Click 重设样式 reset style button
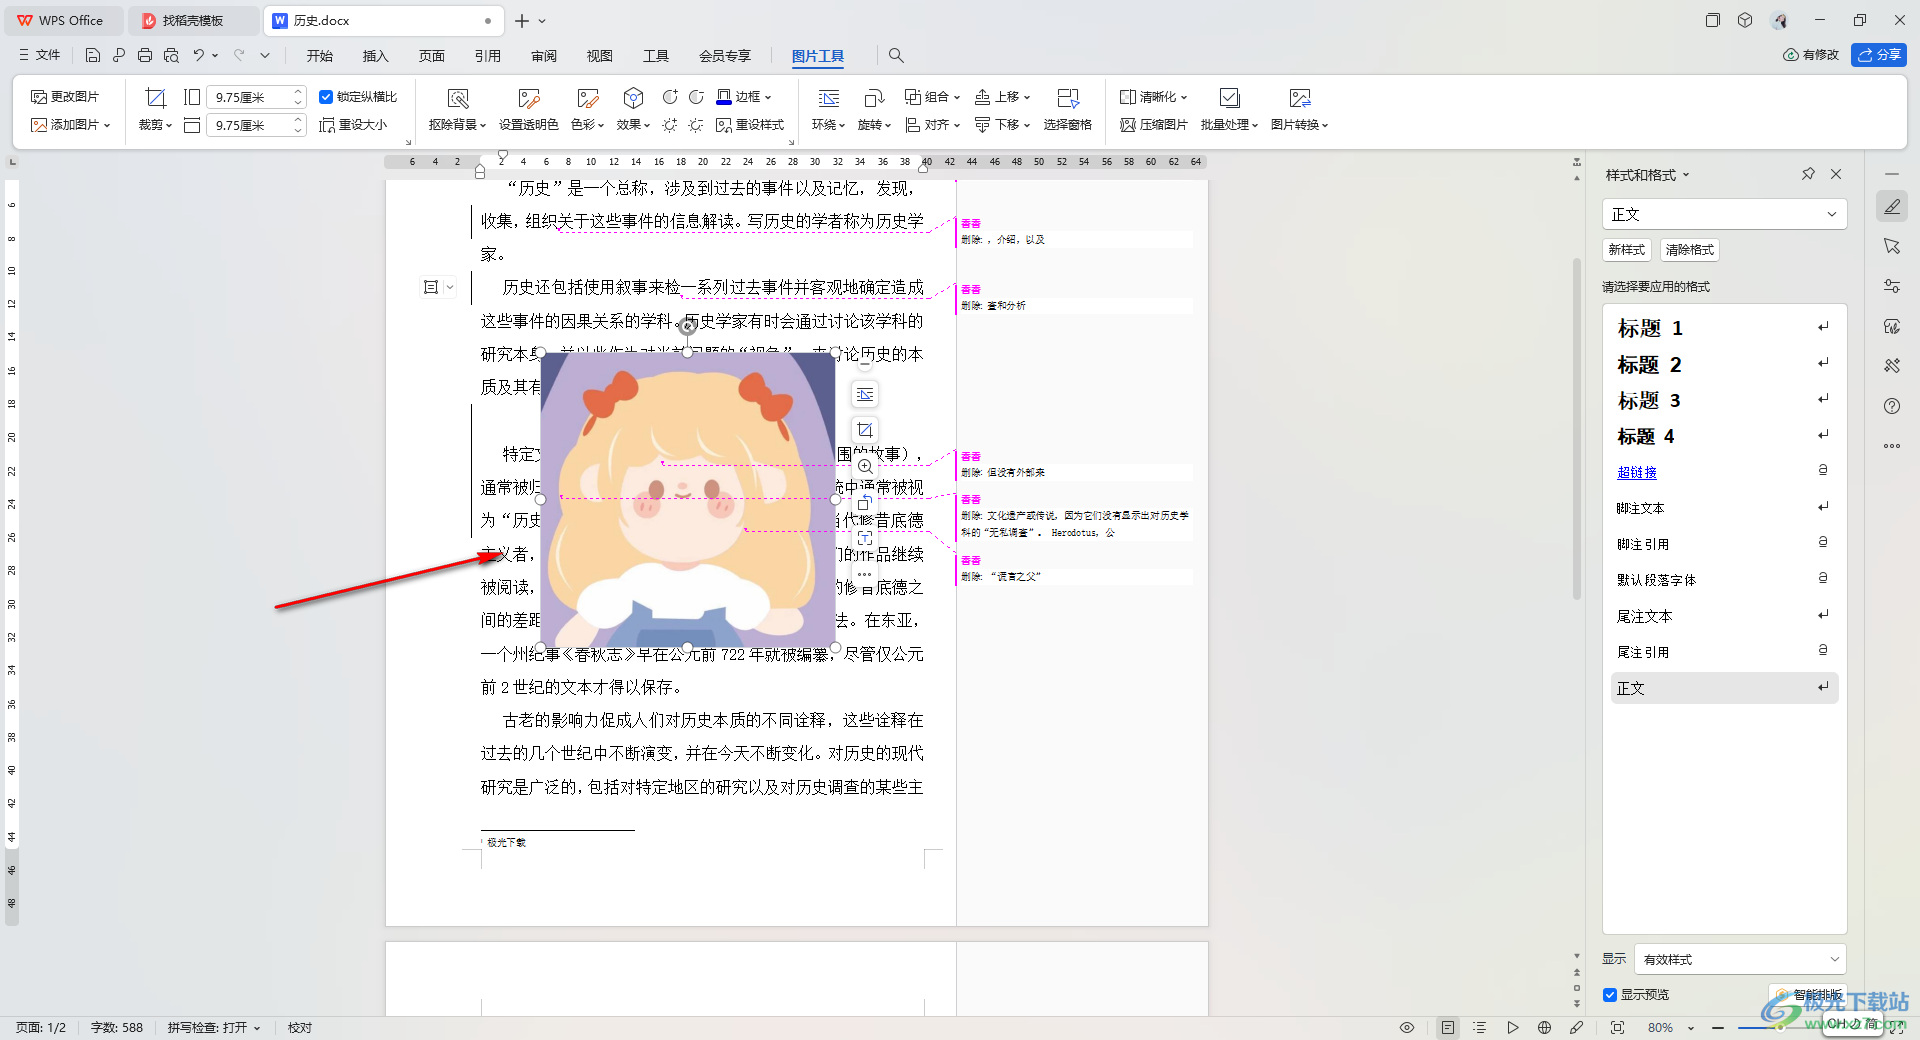Viewport: 1920px width, 1040px height. point(750,125)
